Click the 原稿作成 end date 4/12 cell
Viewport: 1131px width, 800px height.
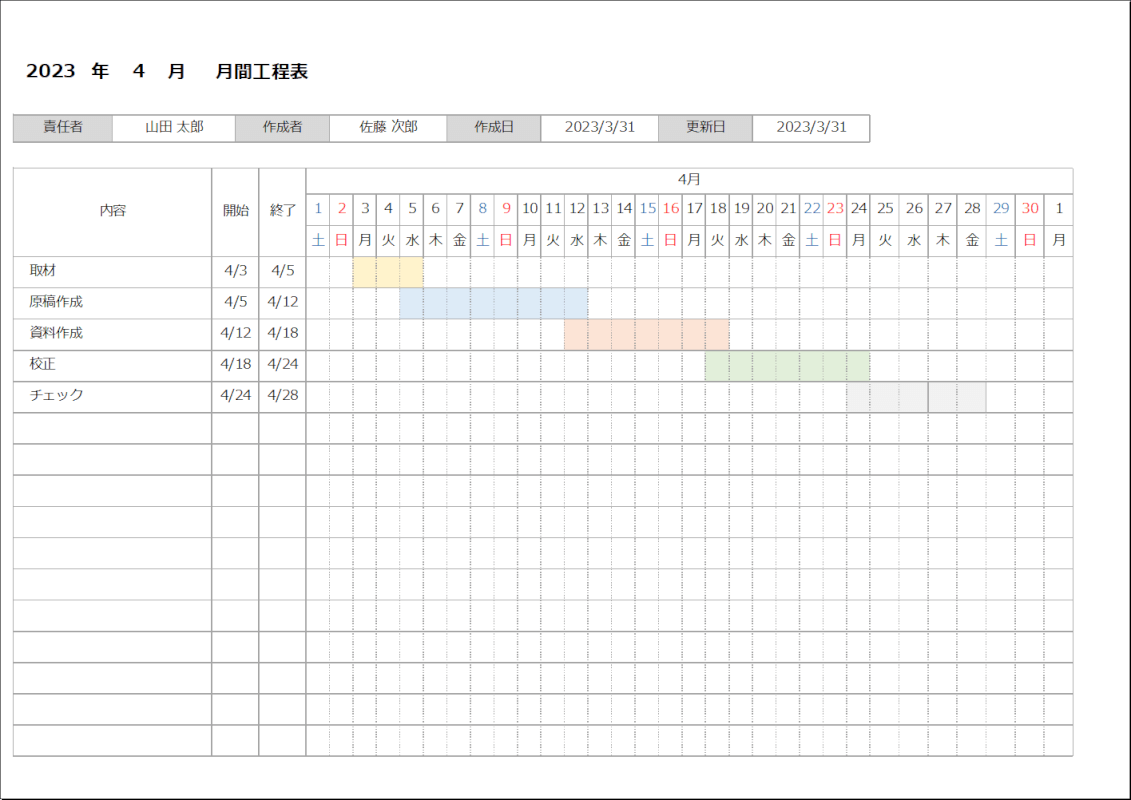pos(283,303)
